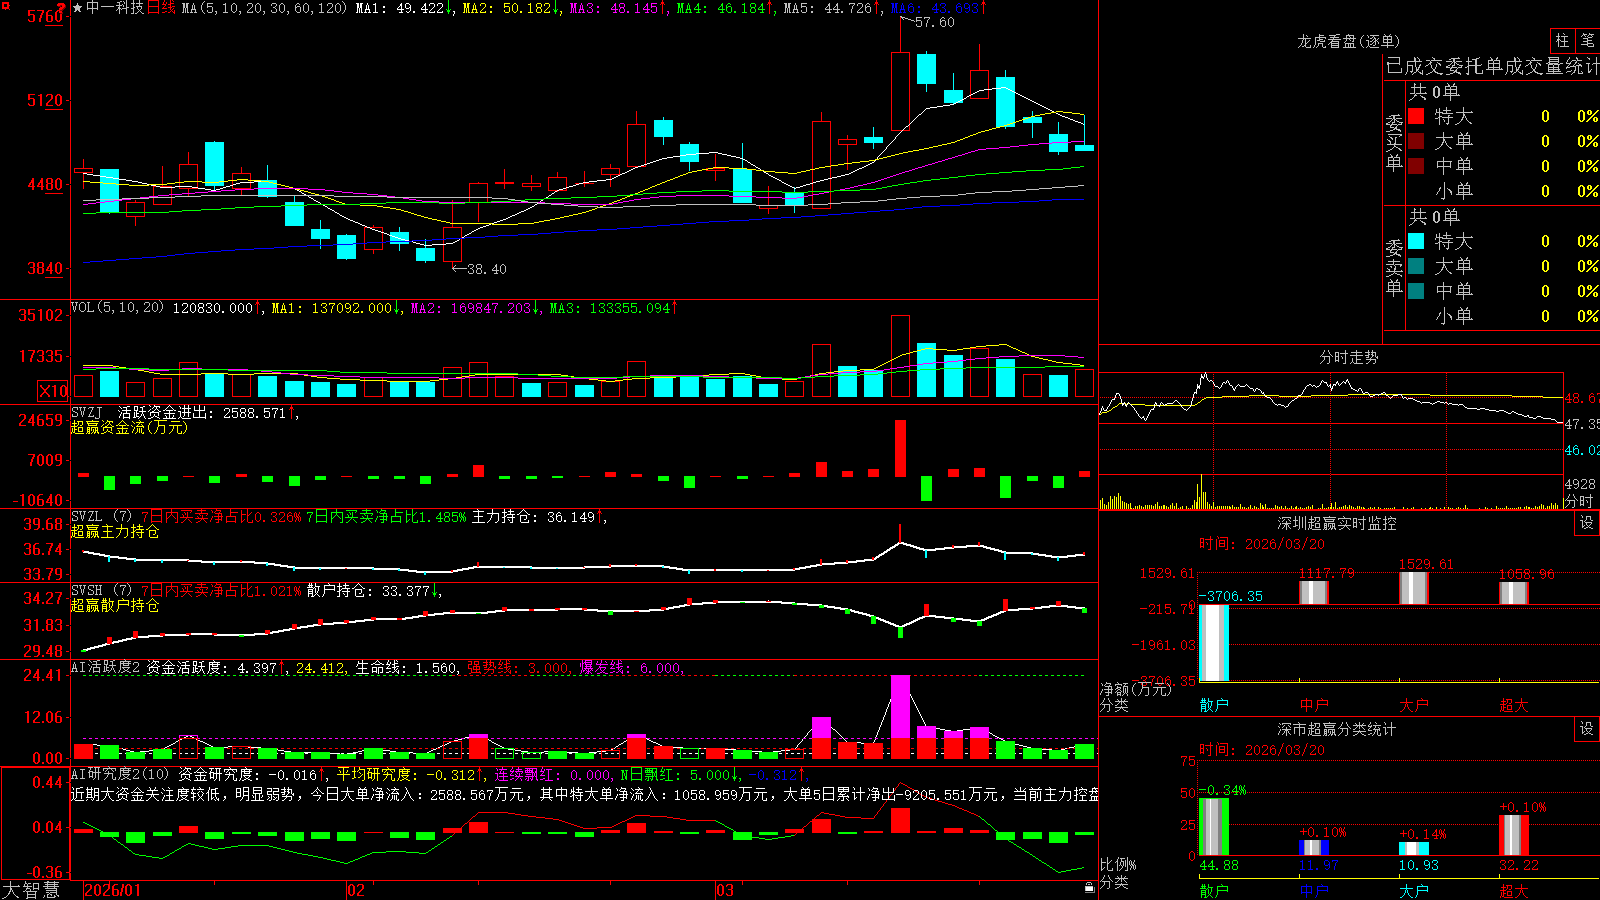Click the 中一科技 stock name
The height and width of the screenshot is (900, 1600).
click(x=115, y=8)
